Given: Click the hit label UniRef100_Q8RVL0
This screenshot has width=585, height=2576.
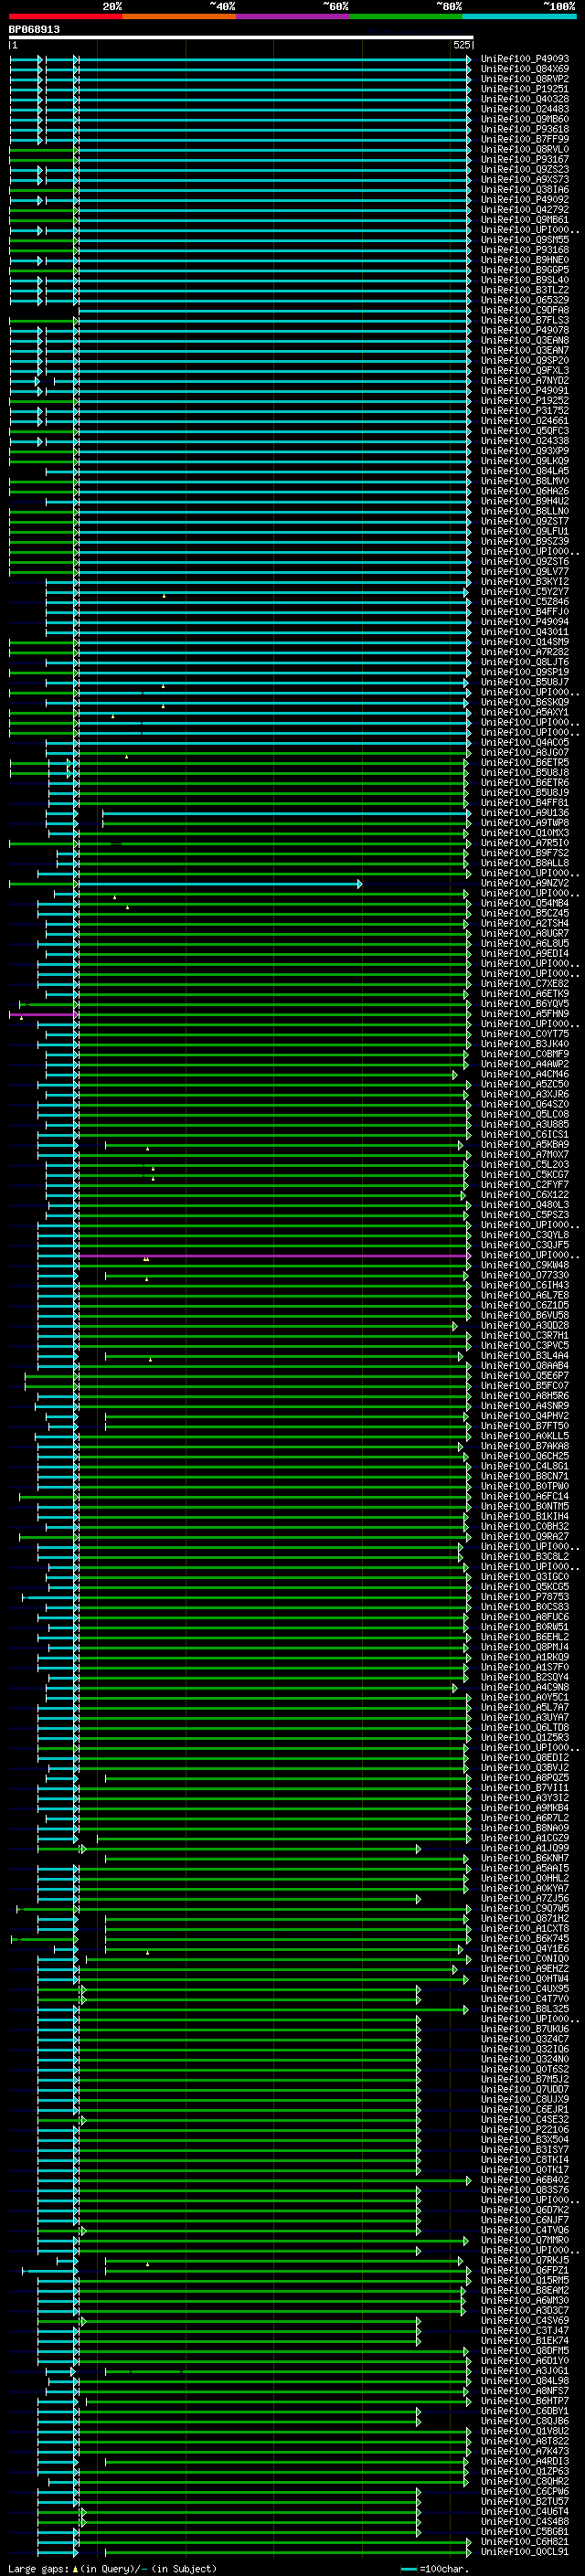Looking at the screenshot, I should click(525, 149).
